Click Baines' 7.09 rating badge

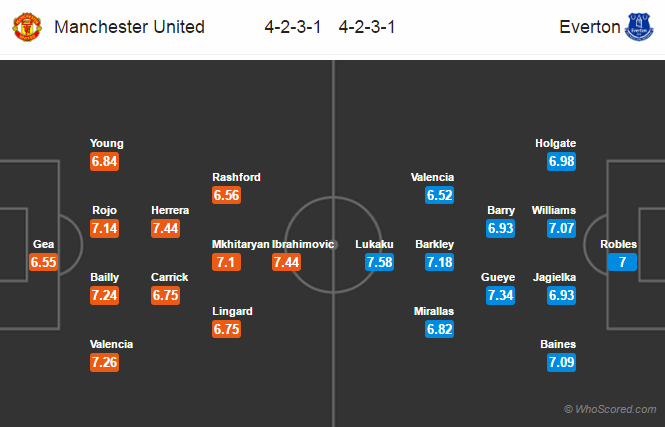(562, 362)
